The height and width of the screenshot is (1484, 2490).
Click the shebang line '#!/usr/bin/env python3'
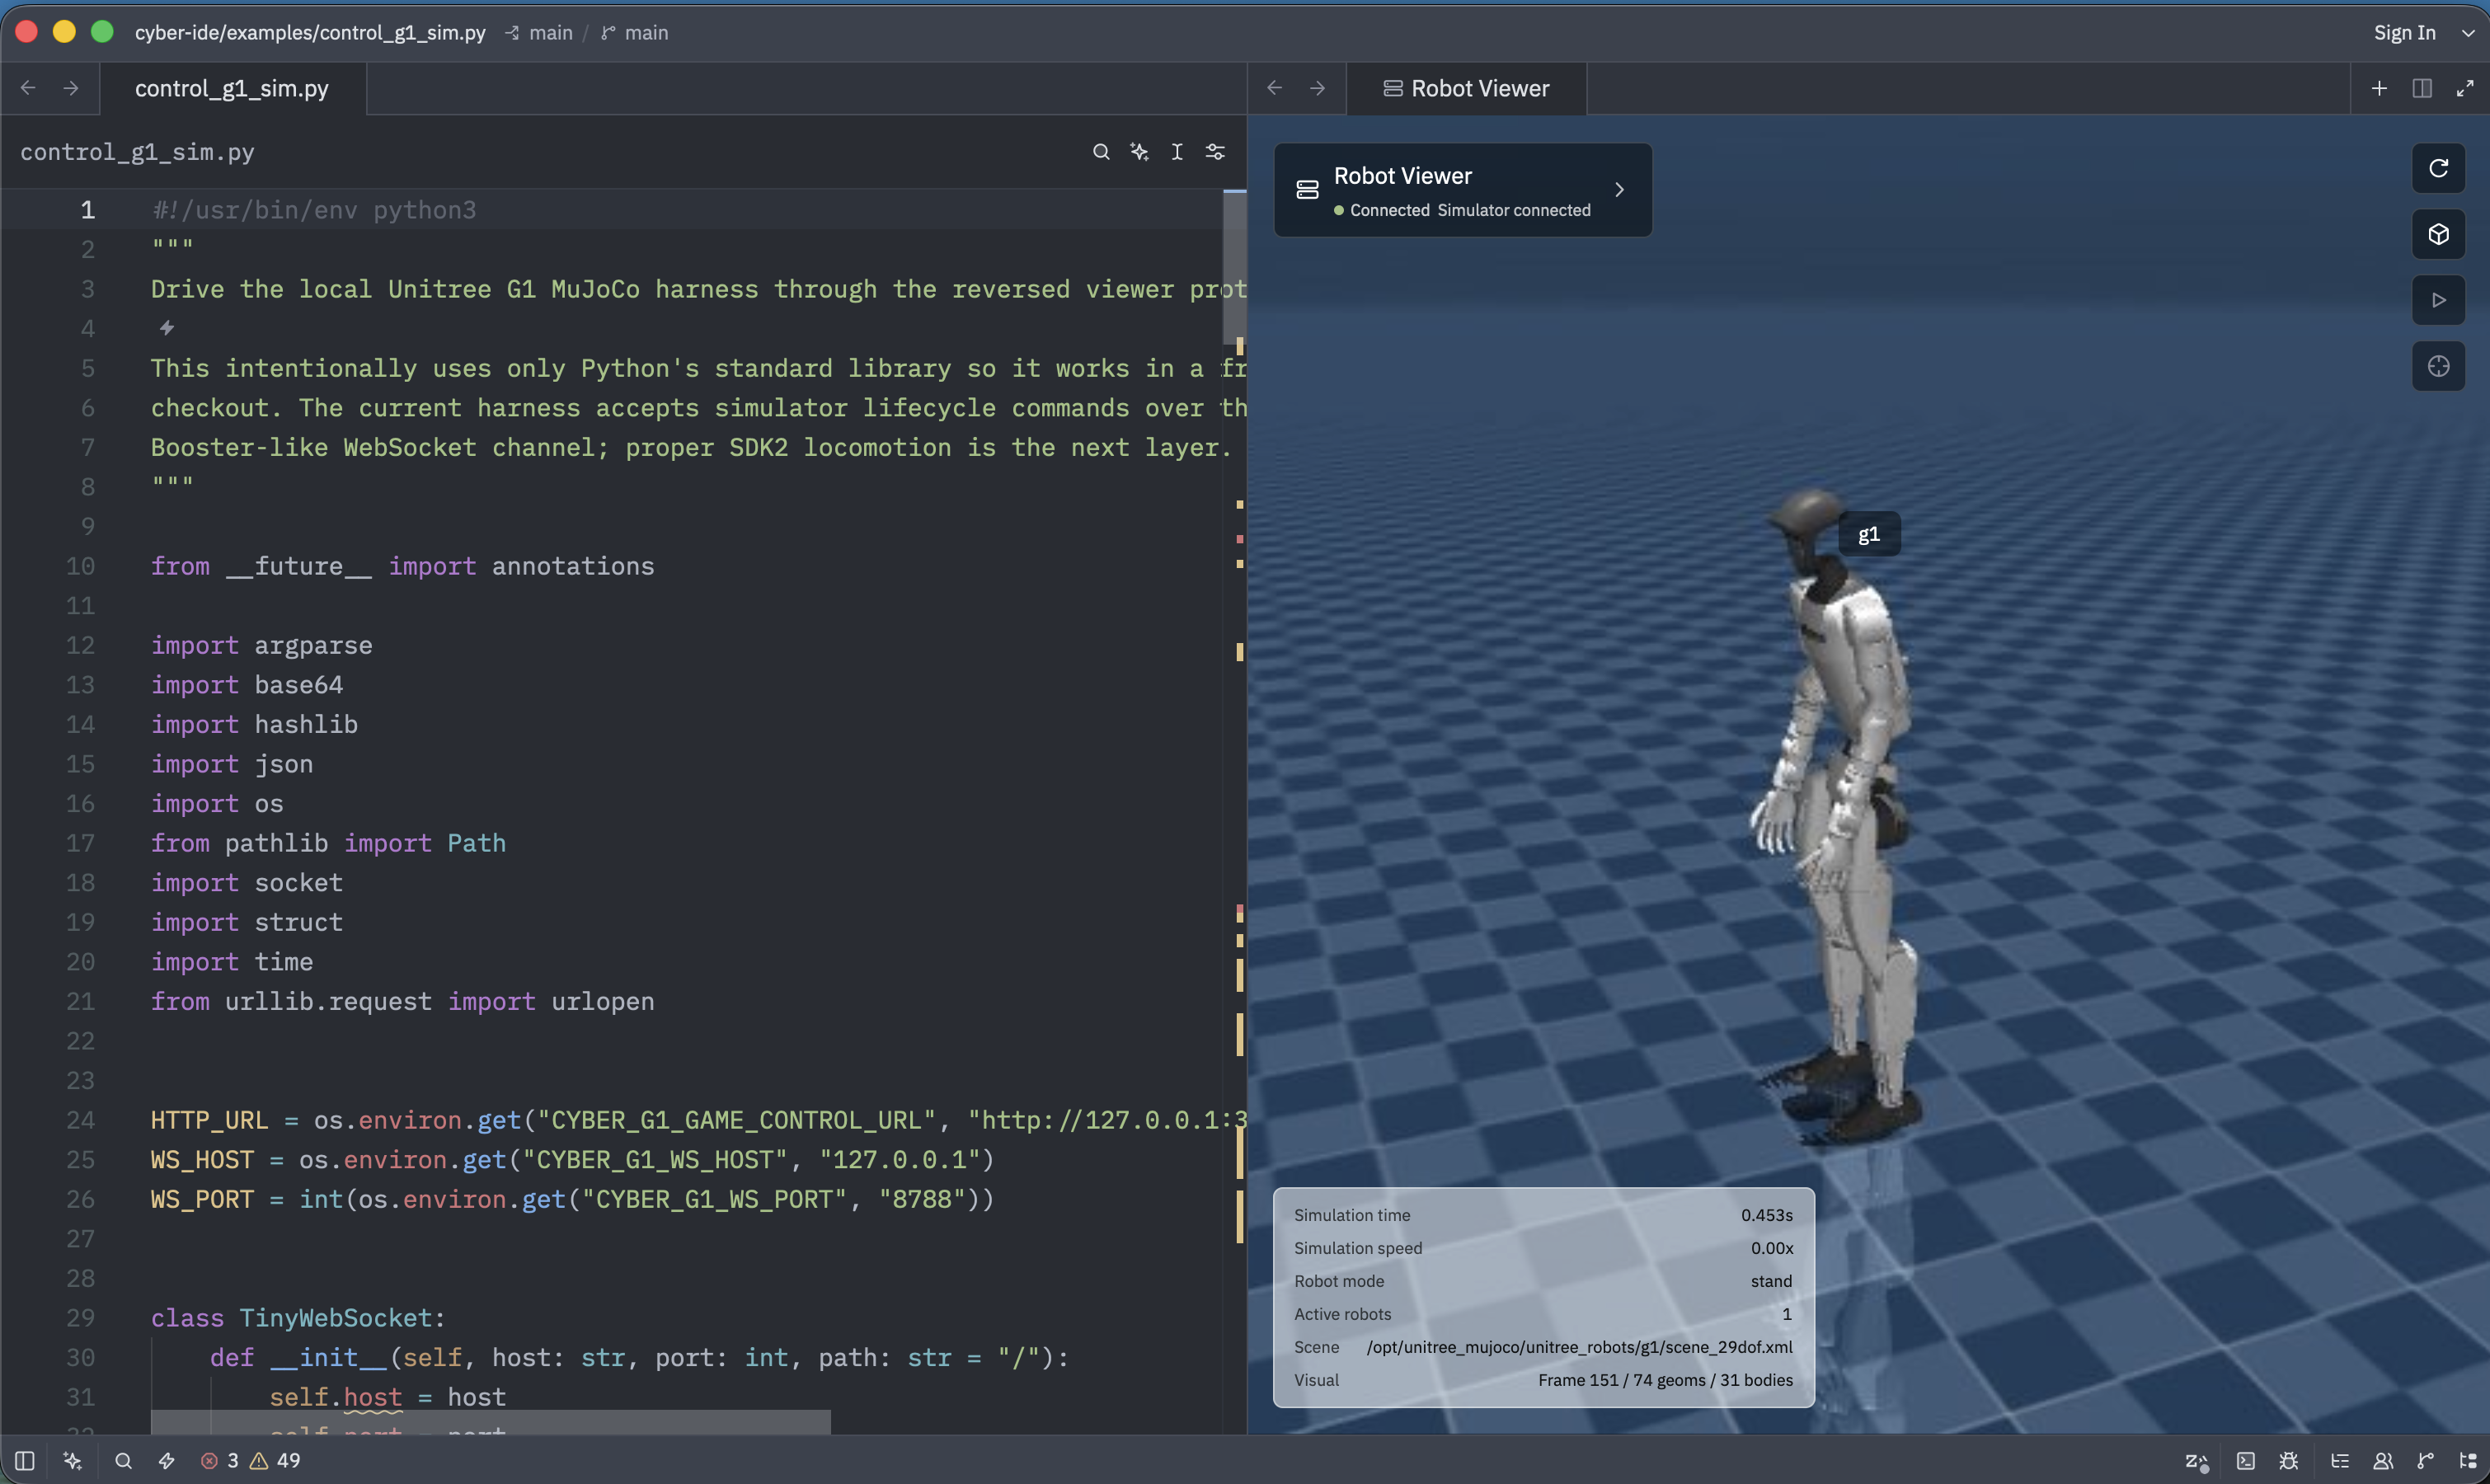314,210
